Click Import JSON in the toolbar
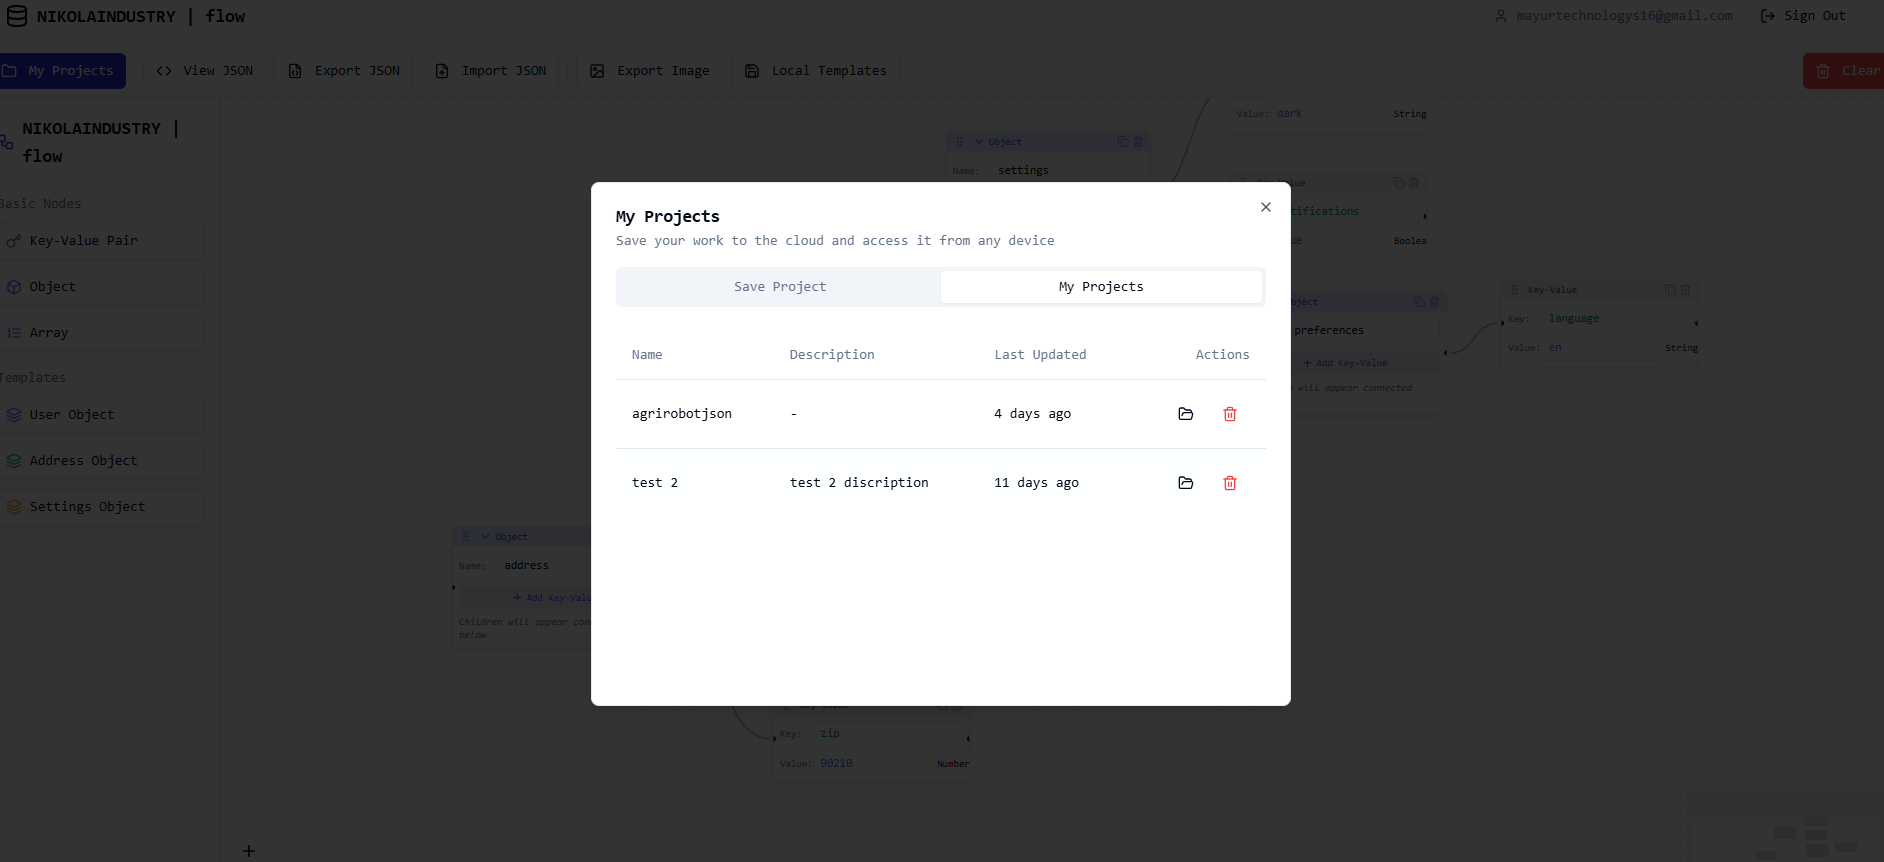 point(491,71)
